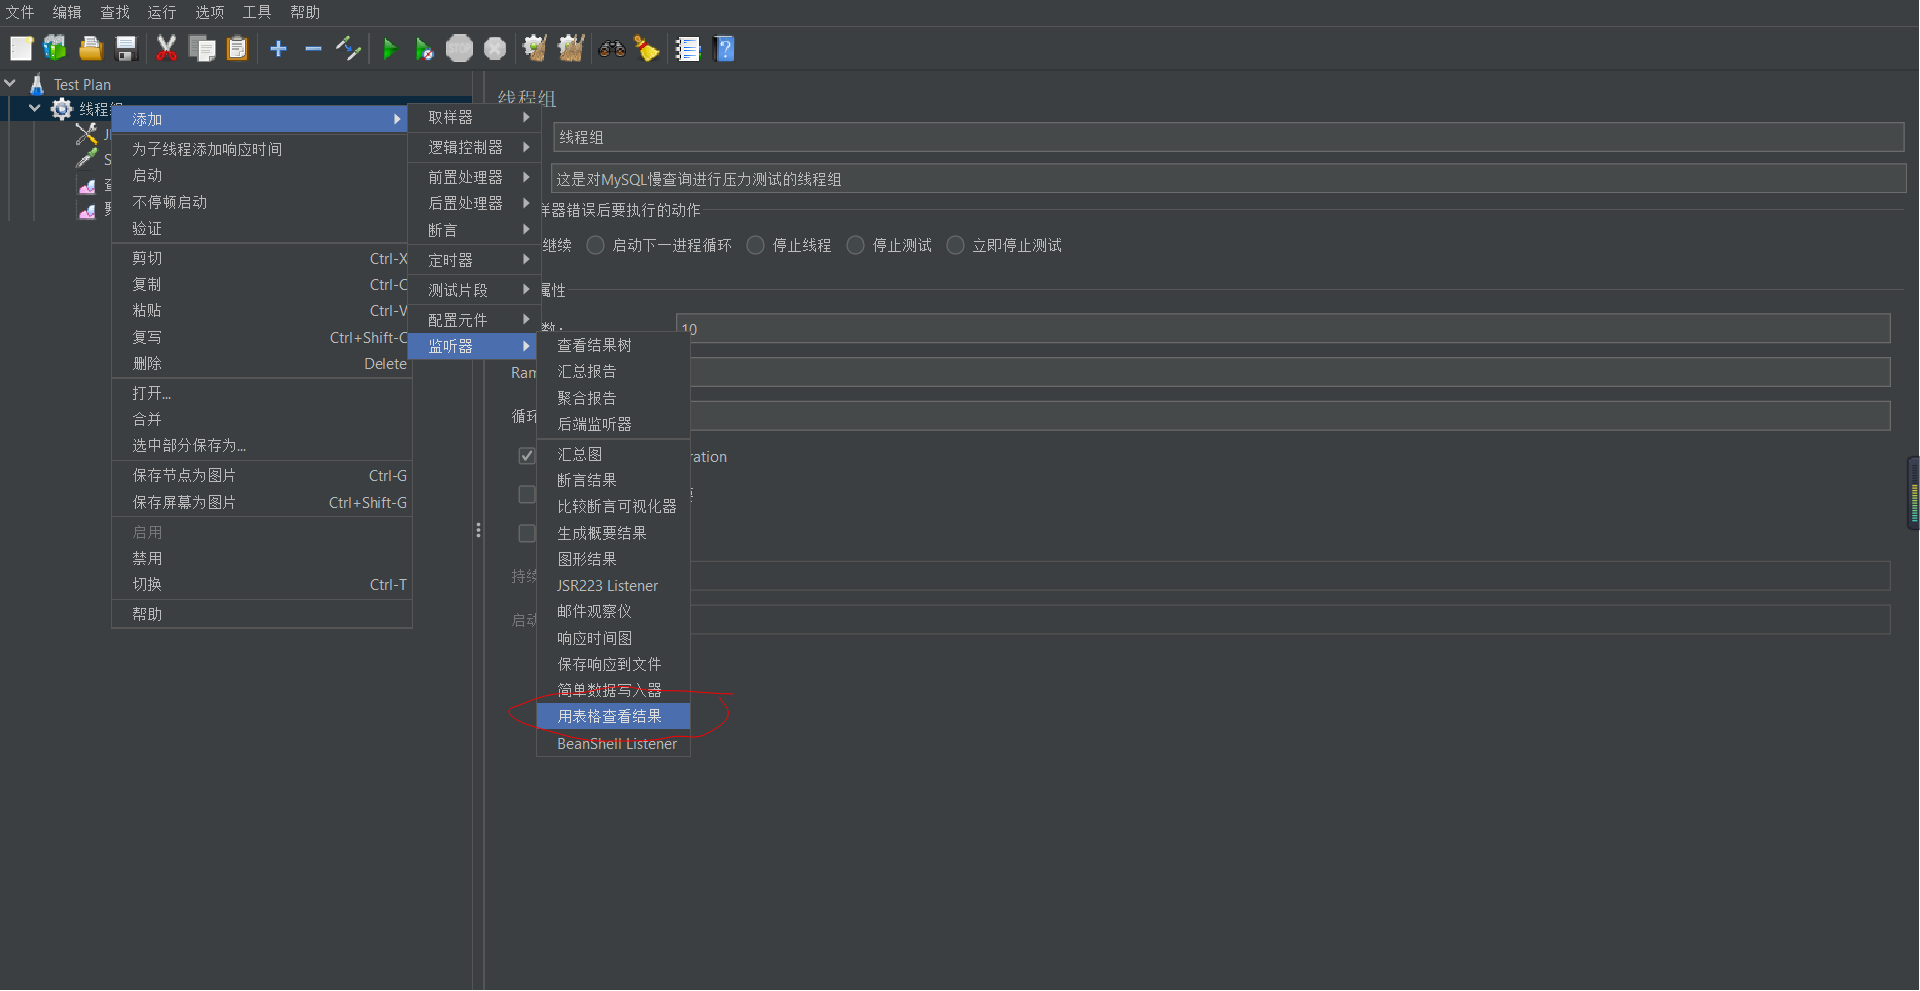Expand the 后置处理器 submenu
The image size is (1920, 991).
[474, 203]
